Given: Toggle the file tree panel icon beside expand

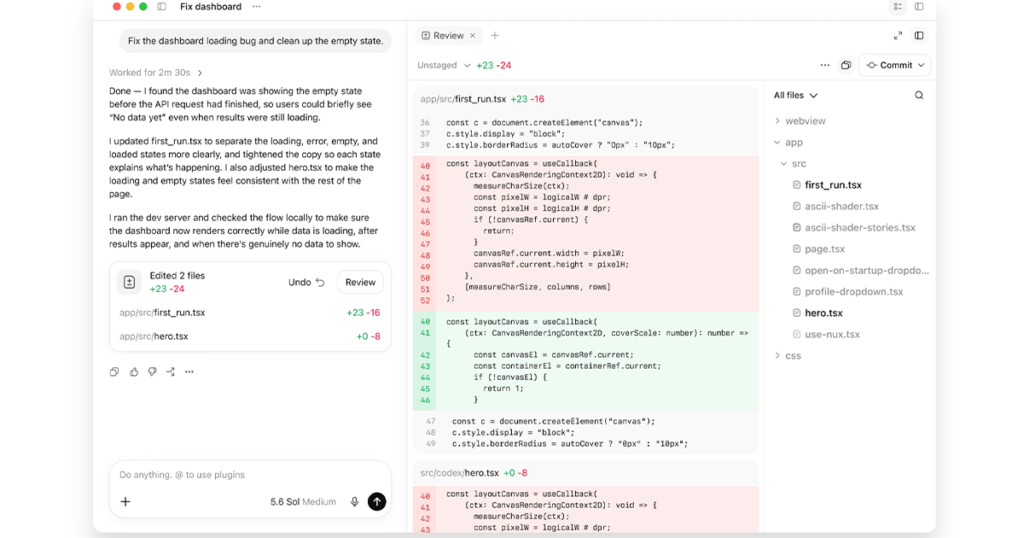Looking at the screenshot, I should [x=919, y=36].
